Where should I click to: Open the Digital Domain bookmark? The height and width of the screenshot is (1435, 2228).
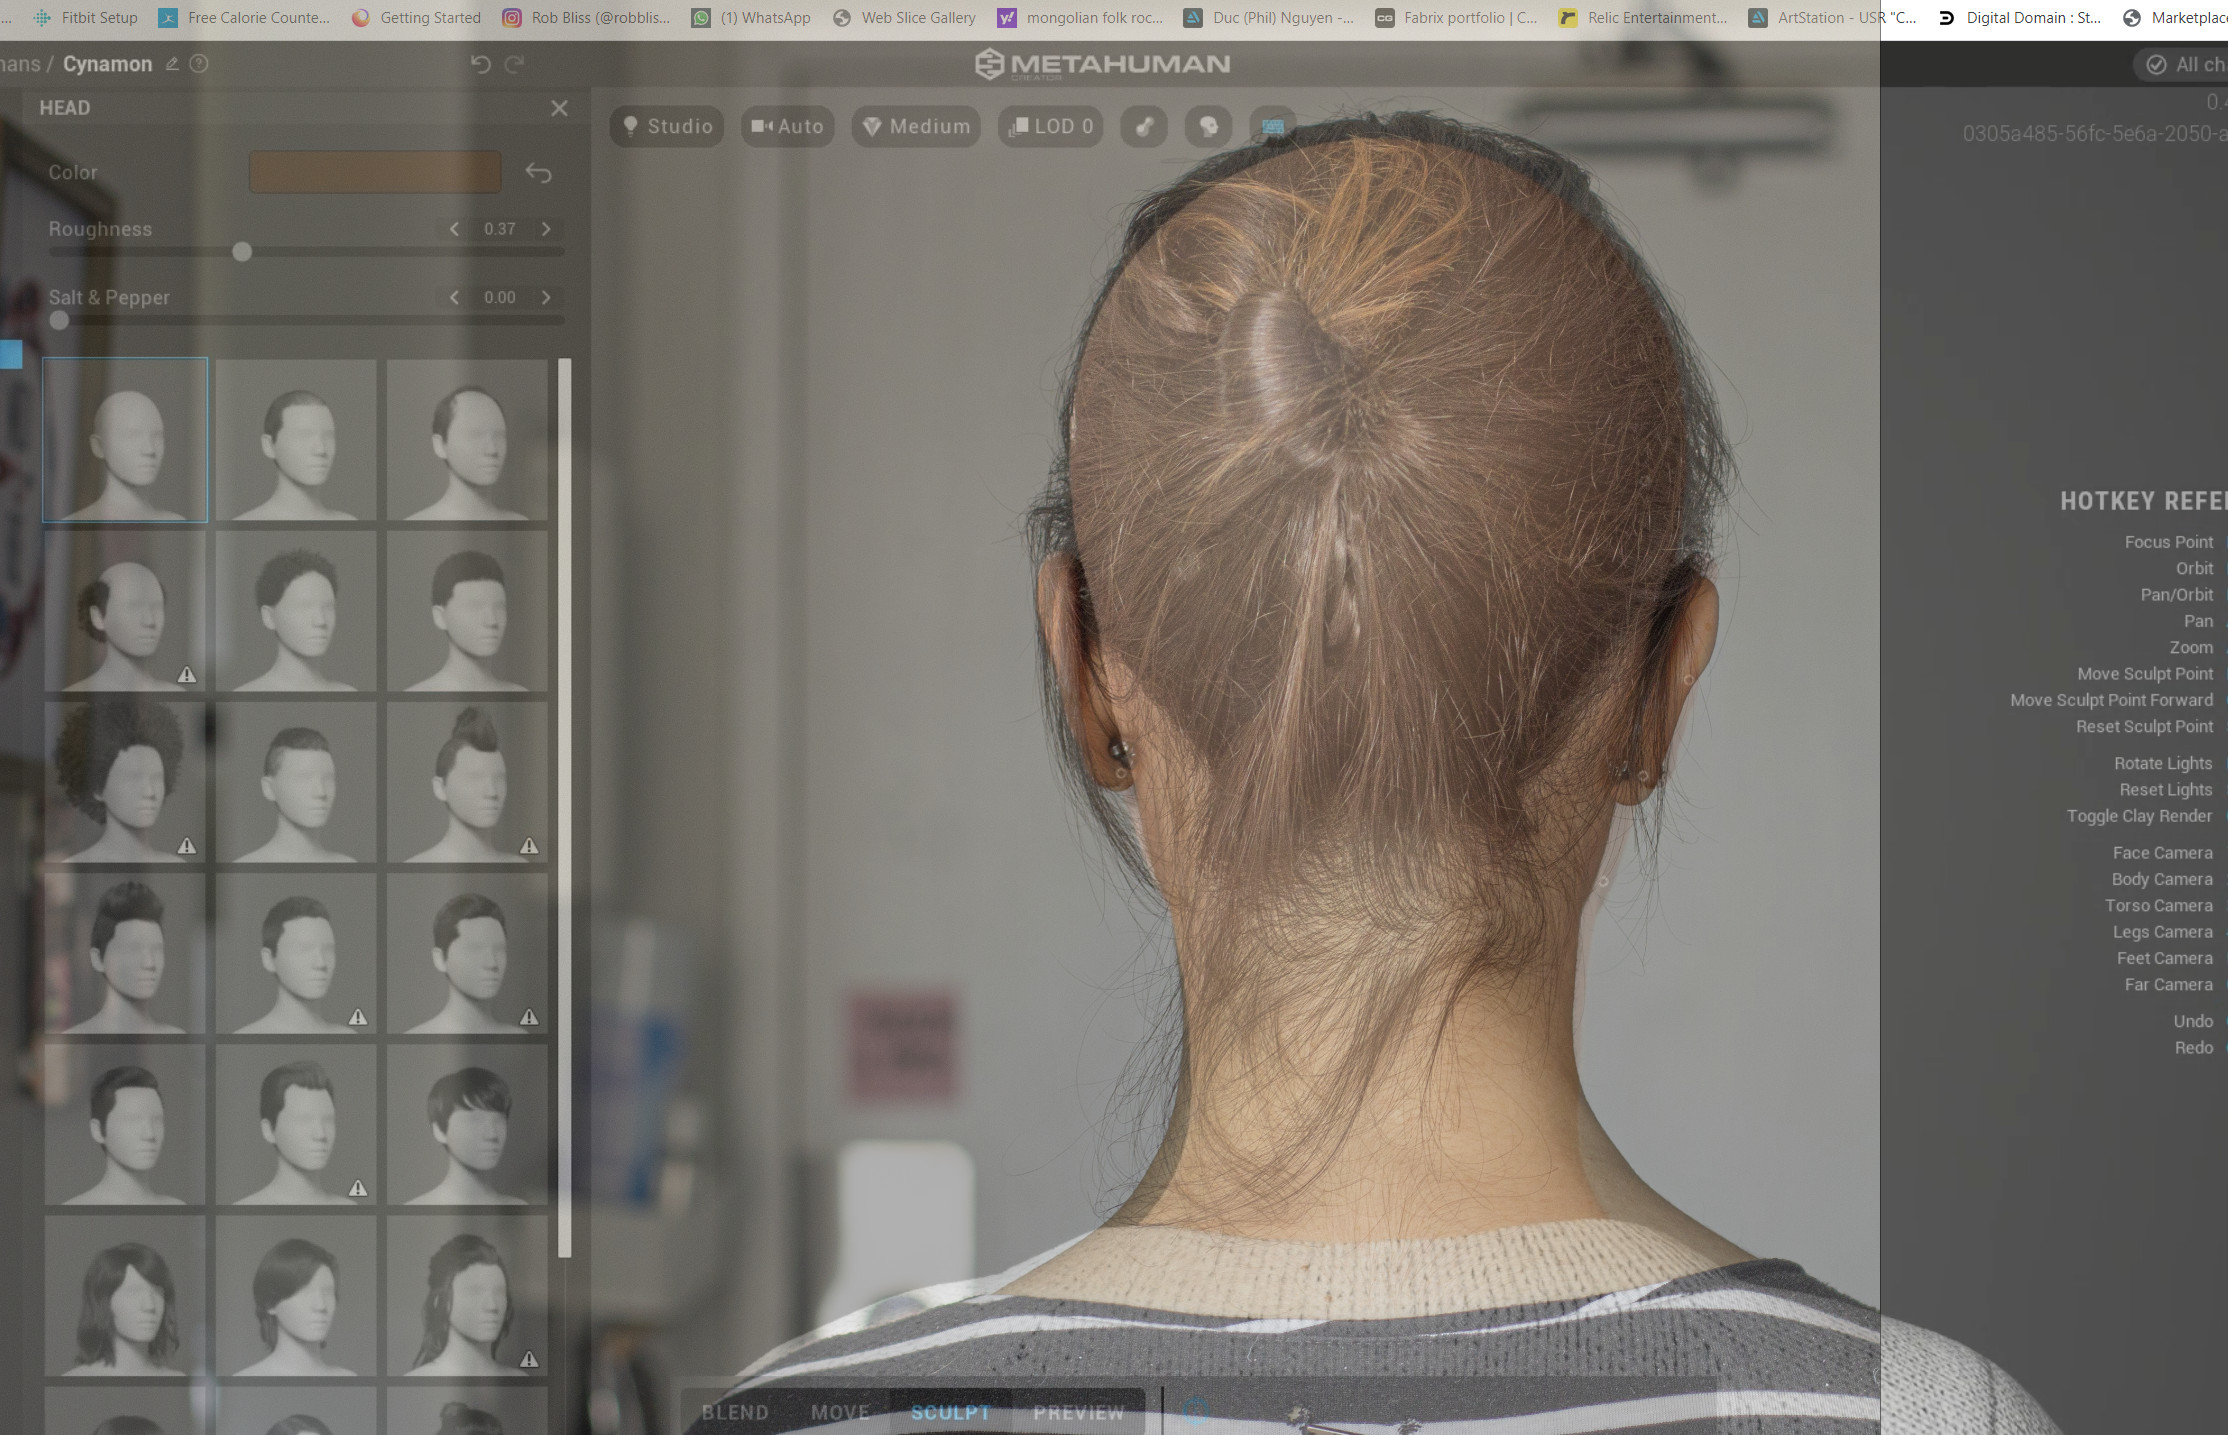[x=2020, y=18]
